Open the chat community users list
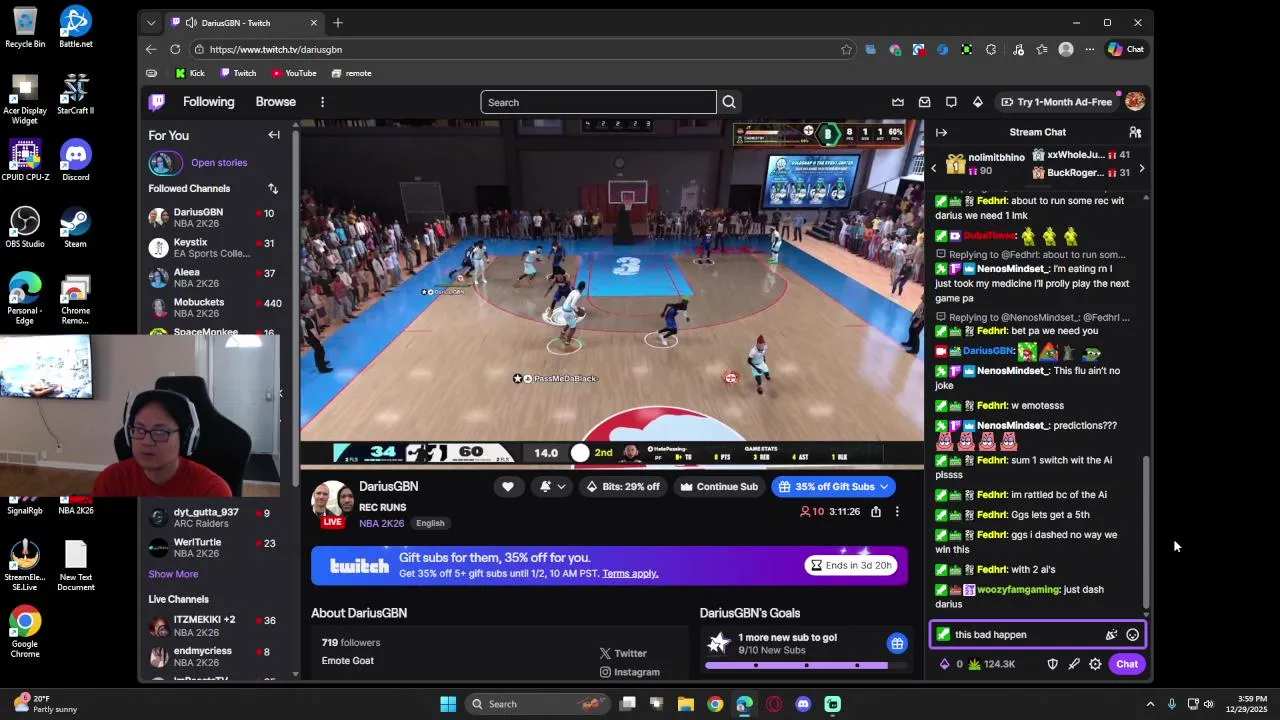The image size is (1280, 720). pos(1135,132)
